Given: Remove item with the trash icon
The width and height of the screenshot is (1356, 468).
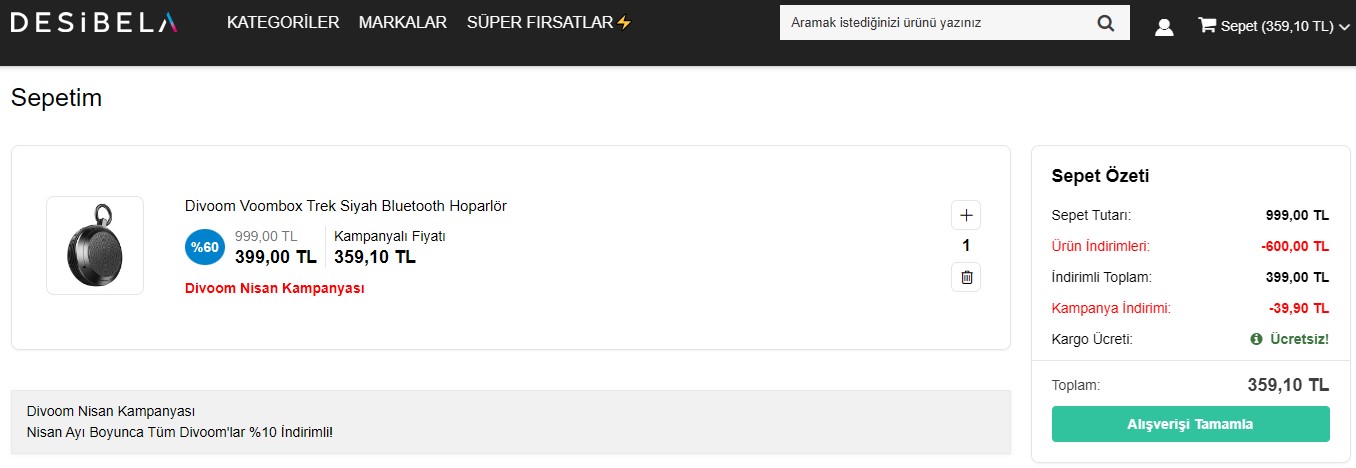Looking at the screenshot, I should 966,277.
